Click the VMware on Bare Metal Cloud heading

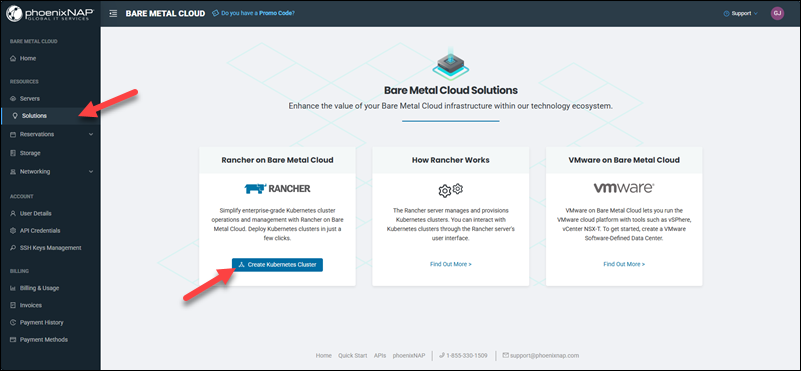point(624,160)
